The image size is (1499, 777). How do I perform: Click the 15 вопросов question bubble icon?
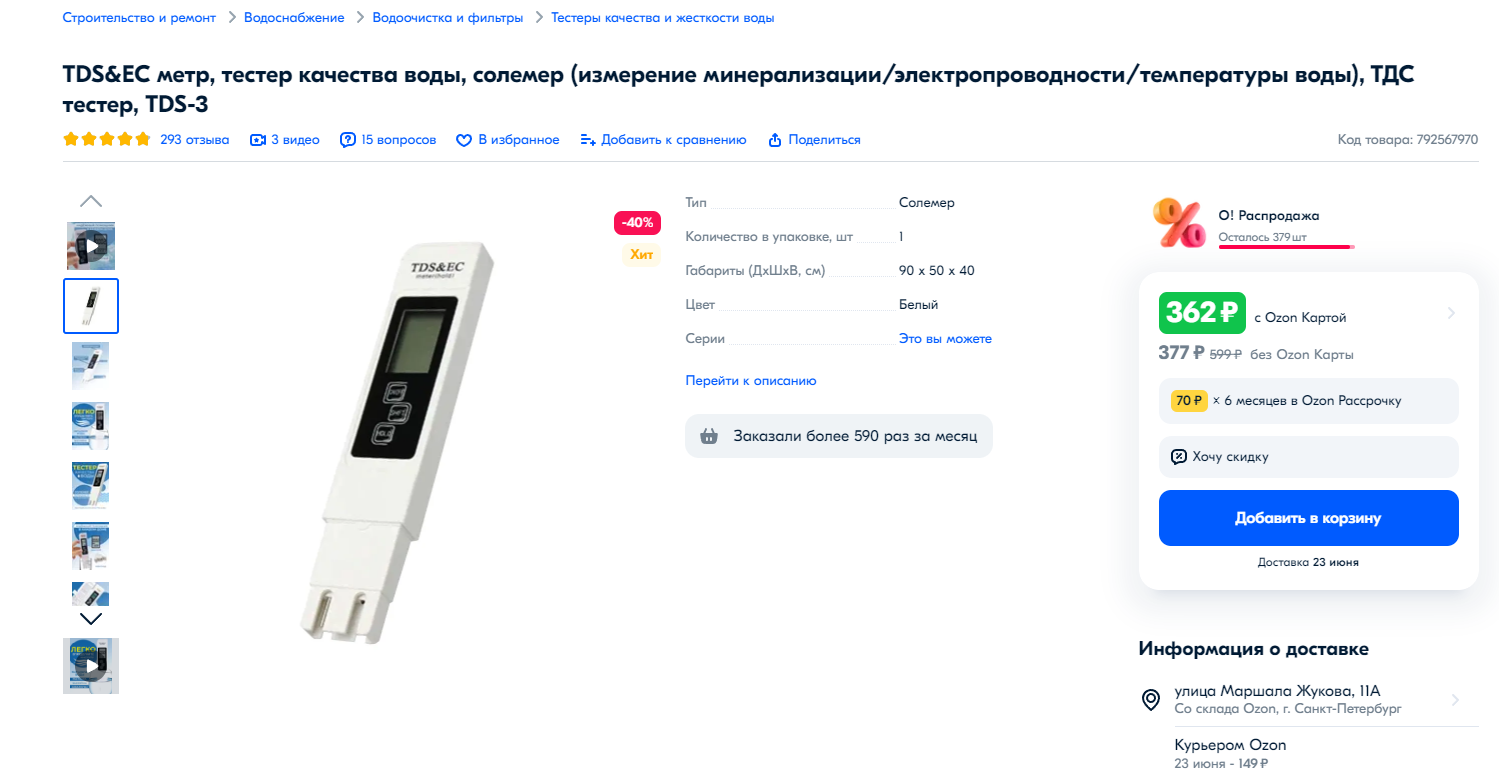[x=348, y=140]
